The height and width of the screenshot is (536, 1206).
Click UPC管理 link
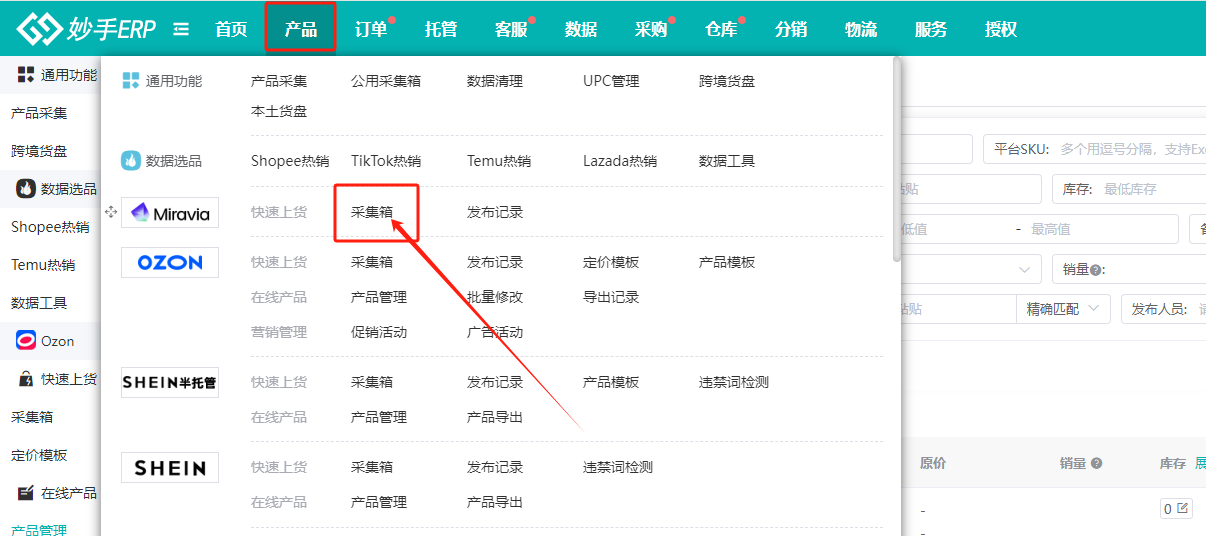click(x=611, y=81)
